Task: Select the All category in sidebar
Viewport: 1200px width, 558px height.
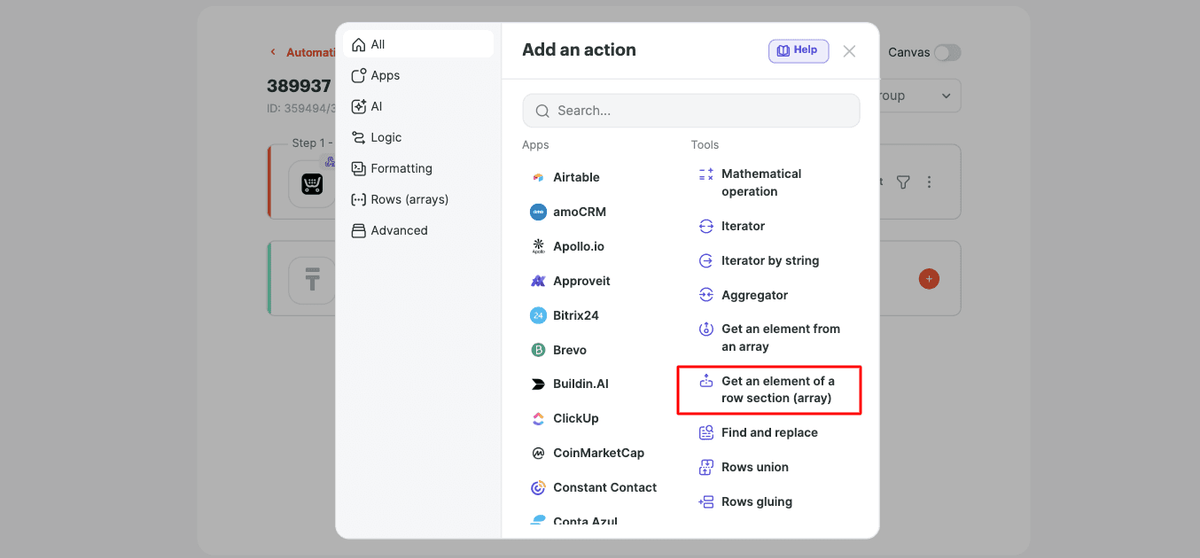Action: coord(418,44)
